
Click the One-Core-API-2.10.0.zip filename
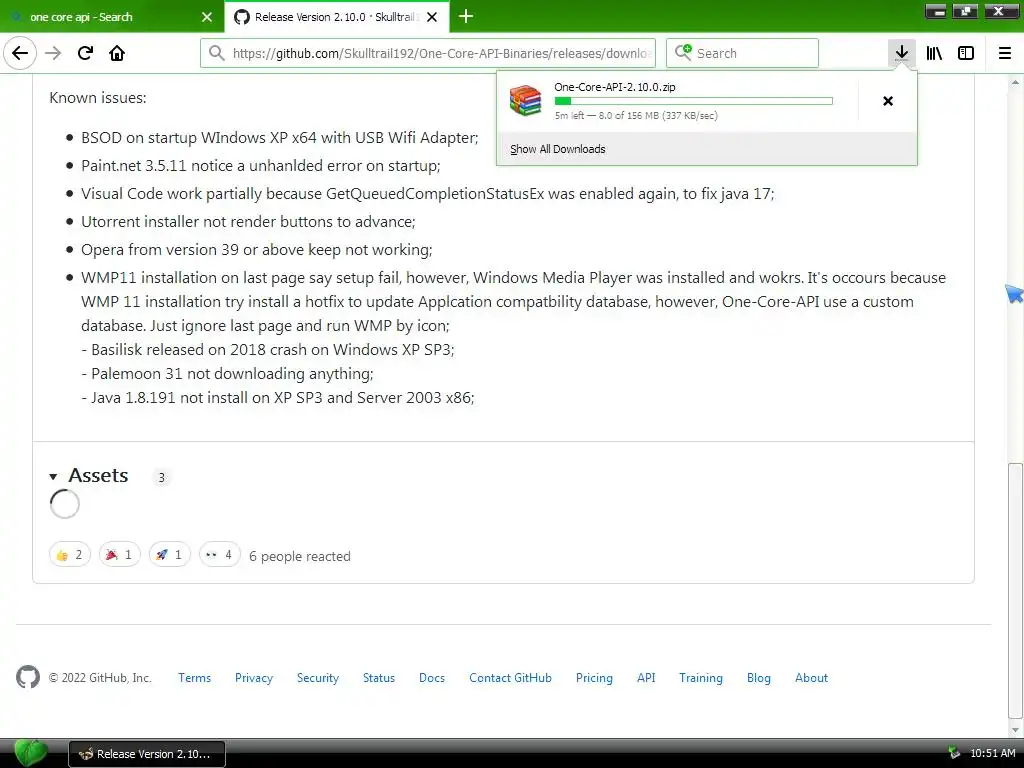[x=615, y=87]
